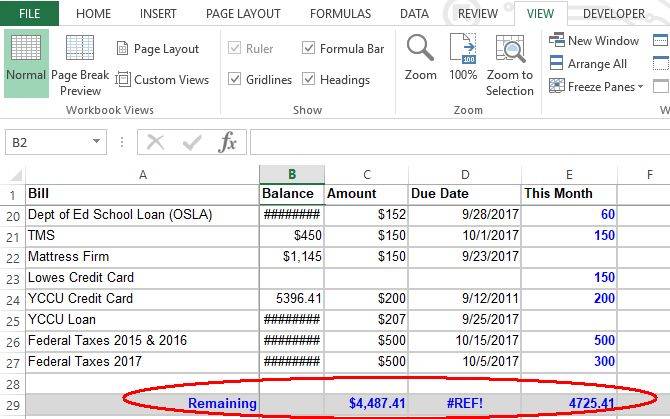
Task: Open the Name Box dropdown arrow
Action: pos(97,141)
